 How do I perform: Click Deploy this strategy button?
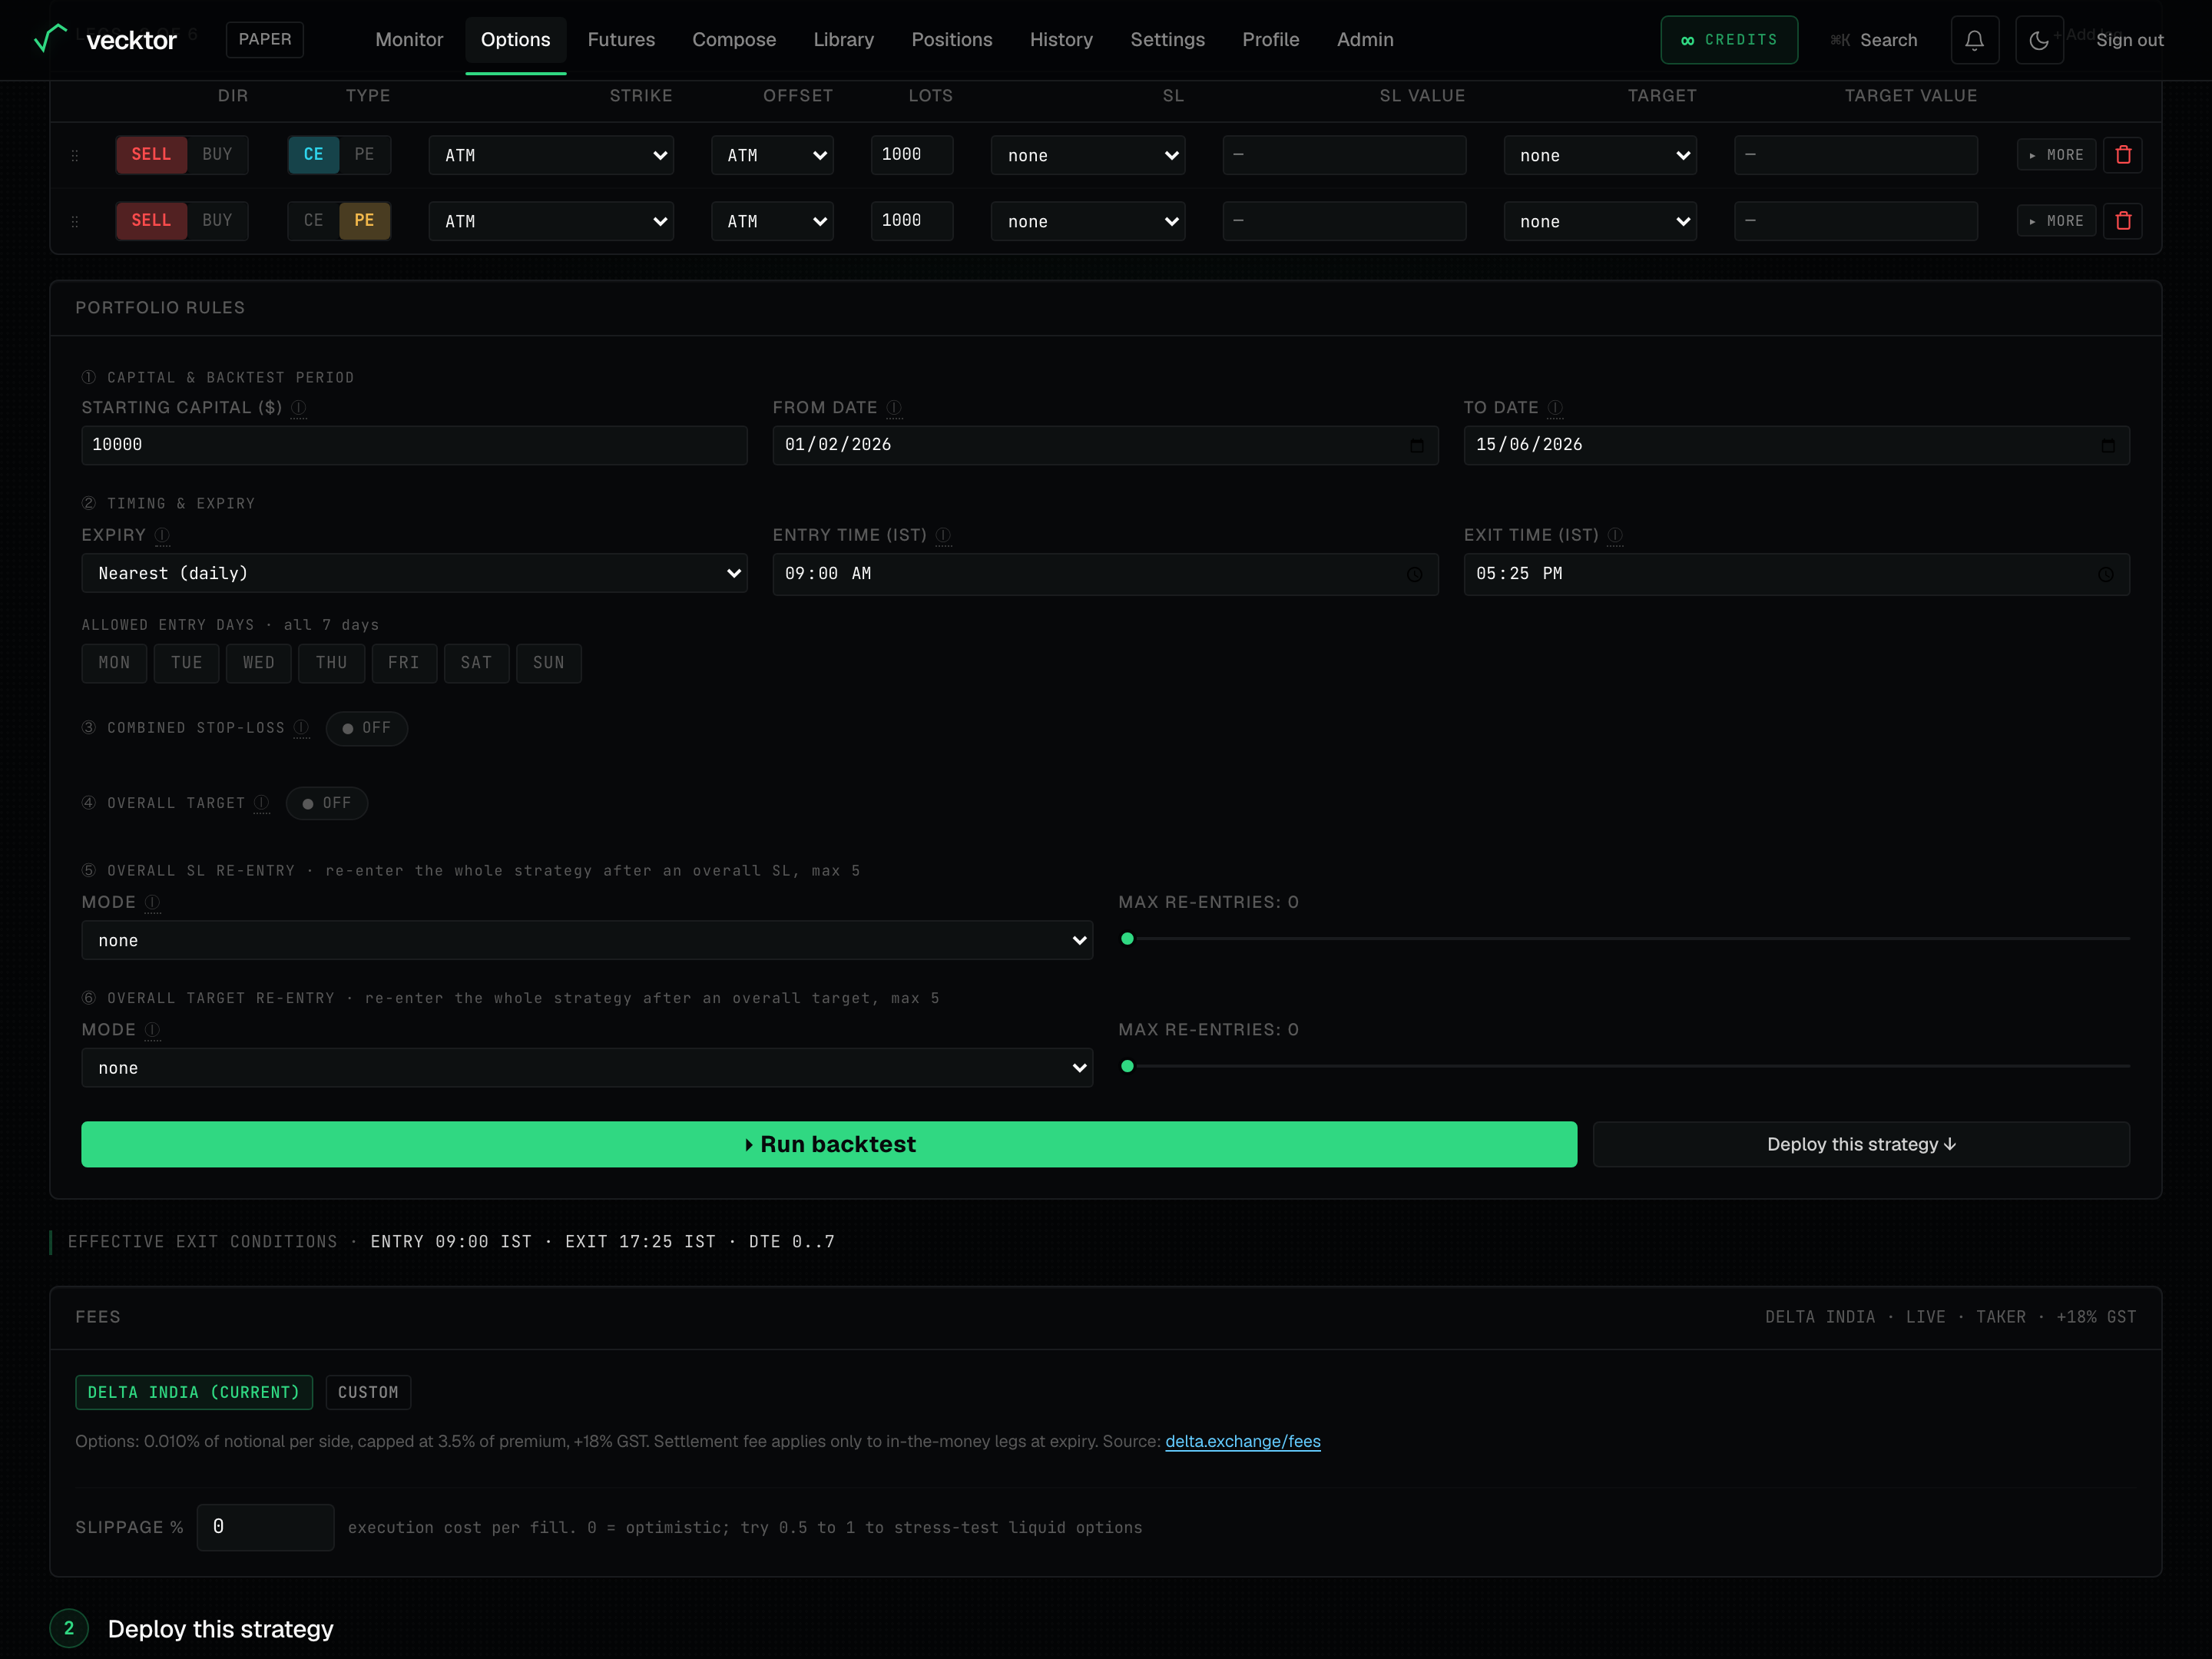(x=1861, y=1144)
